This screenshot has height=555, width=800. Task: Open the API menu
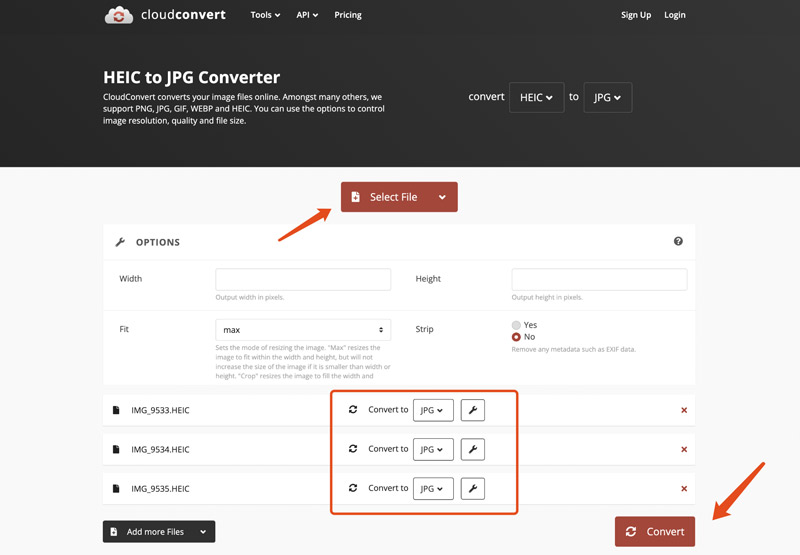pyautogui.click(x=307, y=15)
